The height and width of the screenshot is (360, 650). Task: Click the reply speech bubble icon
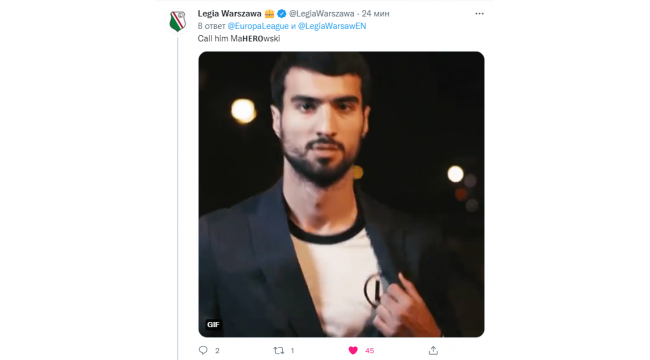[x=203, y=350]
